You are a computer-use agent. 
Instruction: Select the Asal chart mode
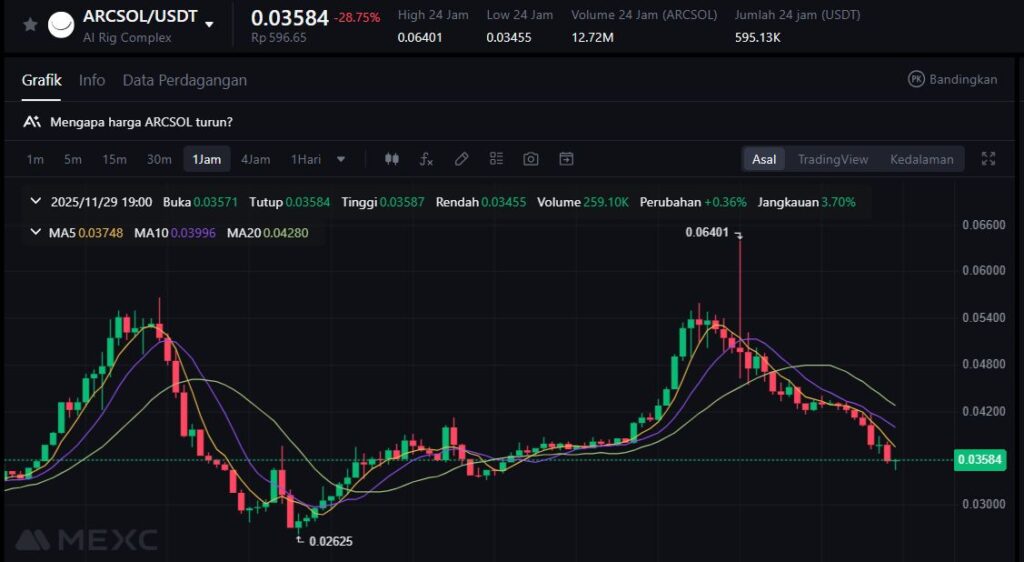pos(764,159)
